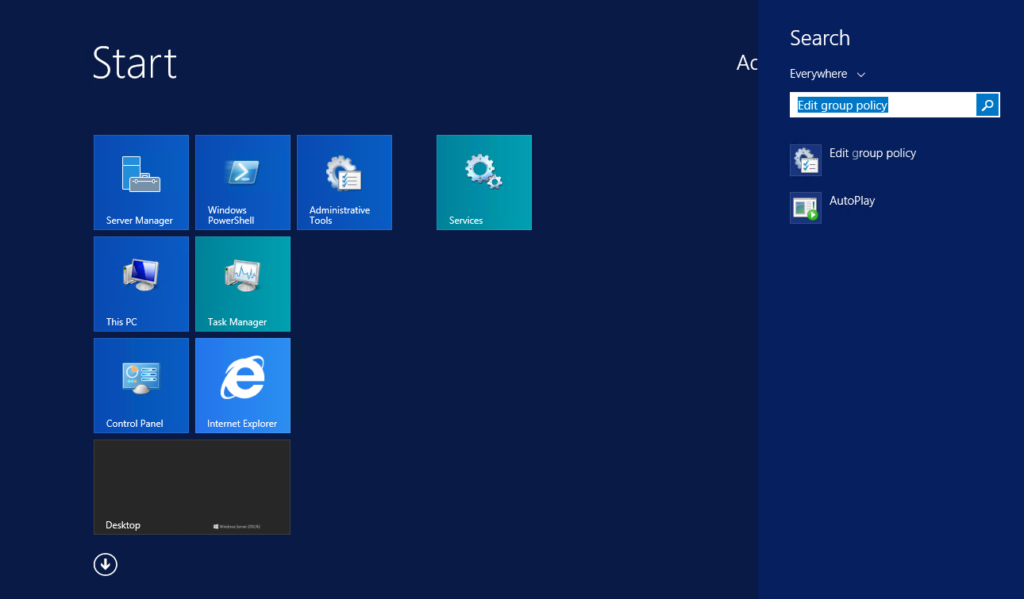The image size is (1024, 599).
Task: Open the Services tile
Action: tap(484, 182)
